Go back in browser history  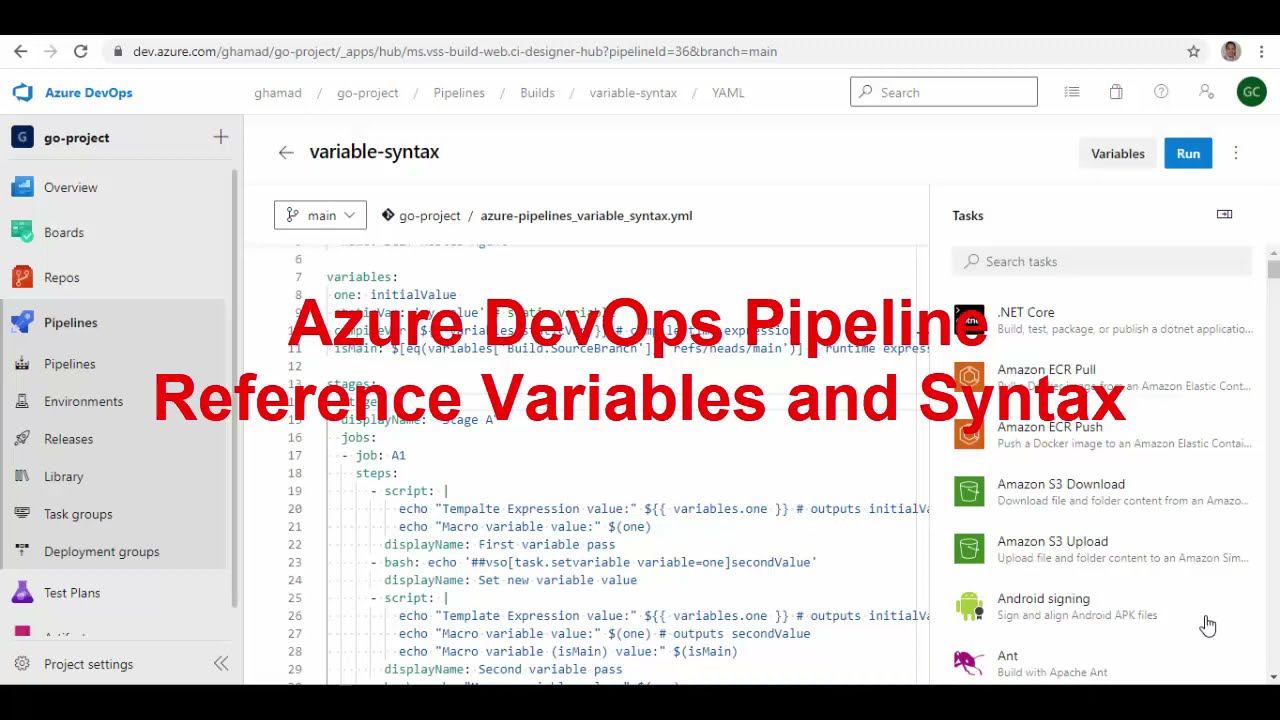21,51
